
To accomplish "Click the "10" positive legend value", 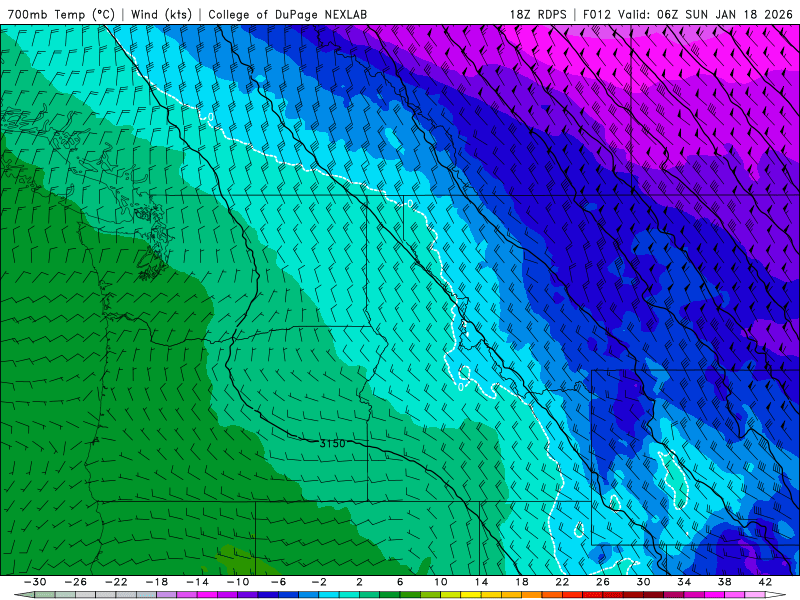I will [441, 582].
